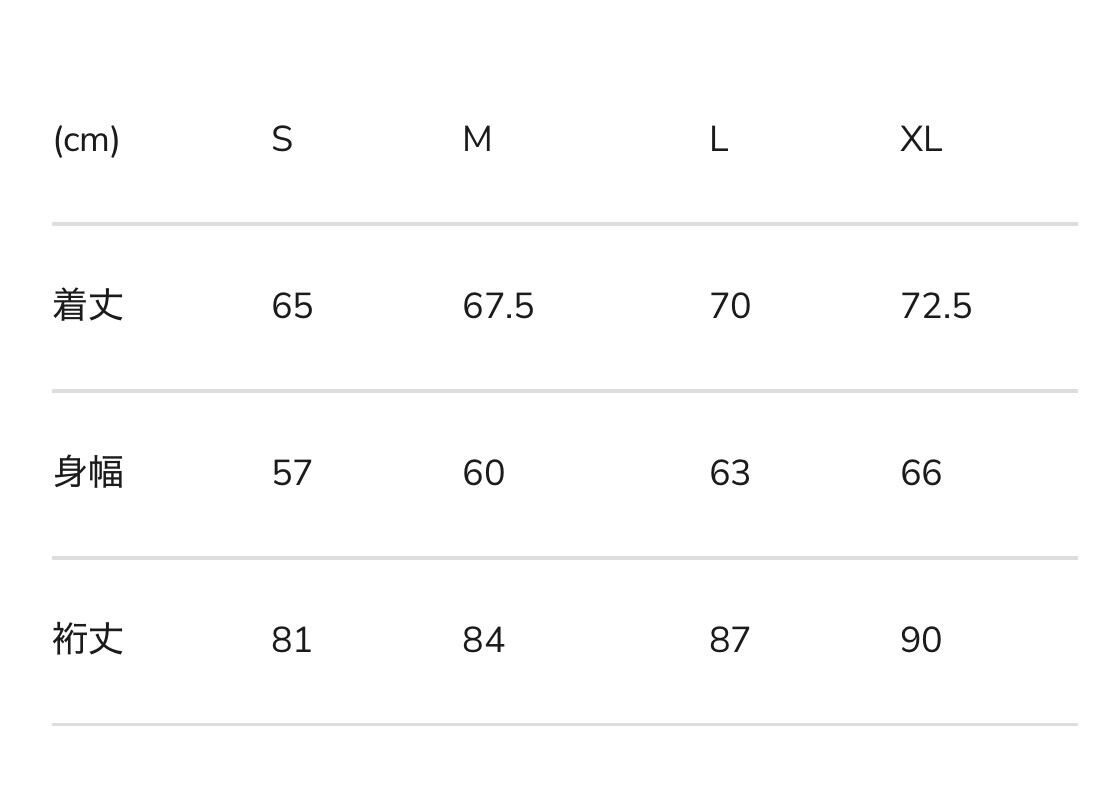Select the M size column header
Image resolution: width=1111 pixels, height=788 pixels.
[x=477, y=140]
